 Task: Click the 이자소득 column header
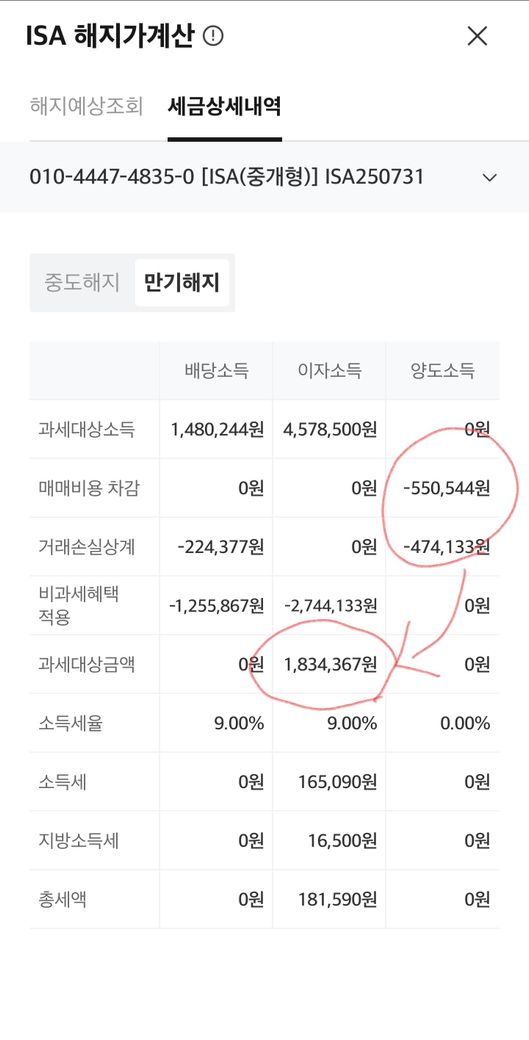point(329,371)
